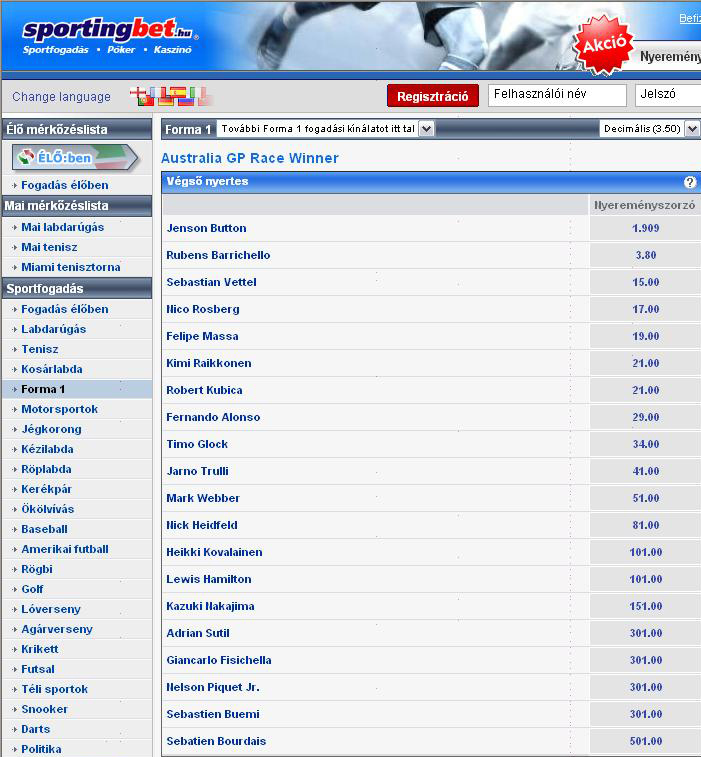The height and width of the screenshot is (757, 701).
Task: Open the További Forma 1 fogadási dropdown
Action: (x=325, y=129)
